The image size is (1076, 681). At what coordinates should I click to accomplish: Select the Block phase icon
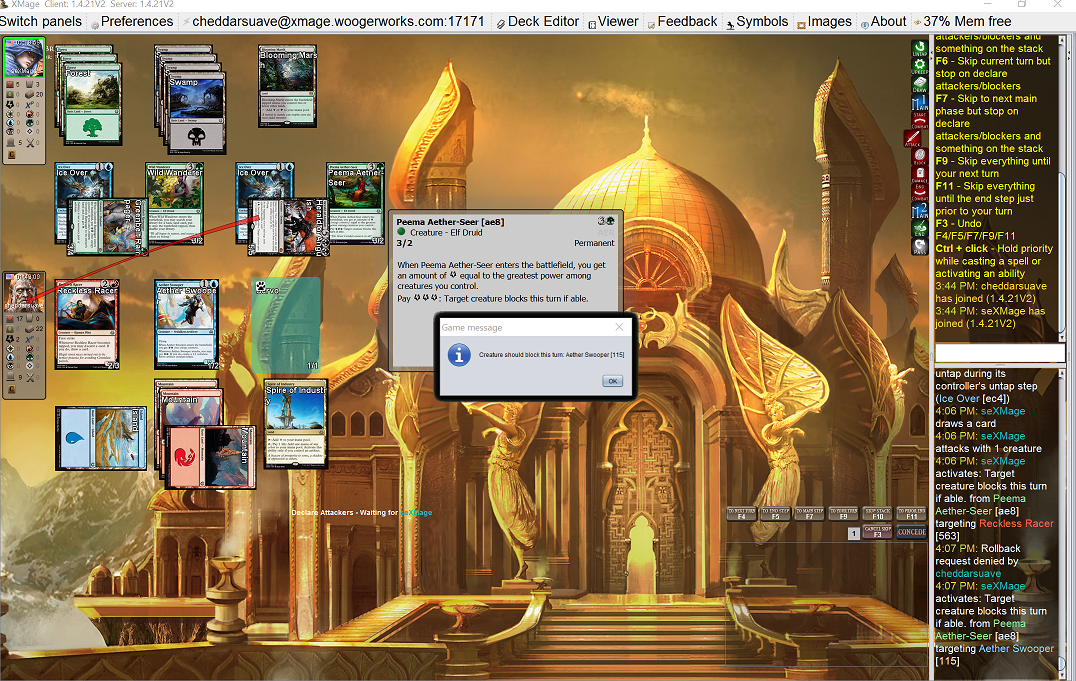[920, 157]
